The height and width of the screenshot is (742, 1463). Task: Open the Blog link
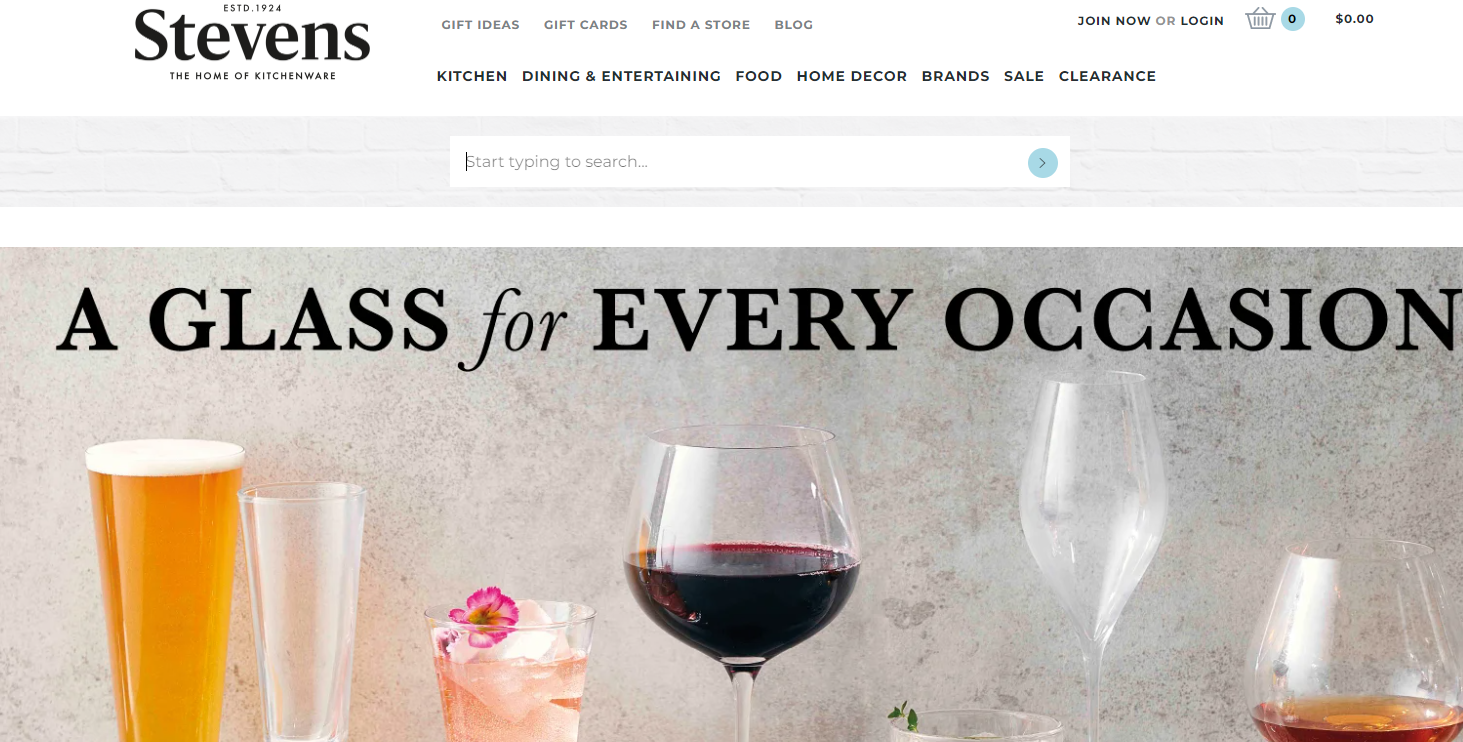(x=794, y=25)
